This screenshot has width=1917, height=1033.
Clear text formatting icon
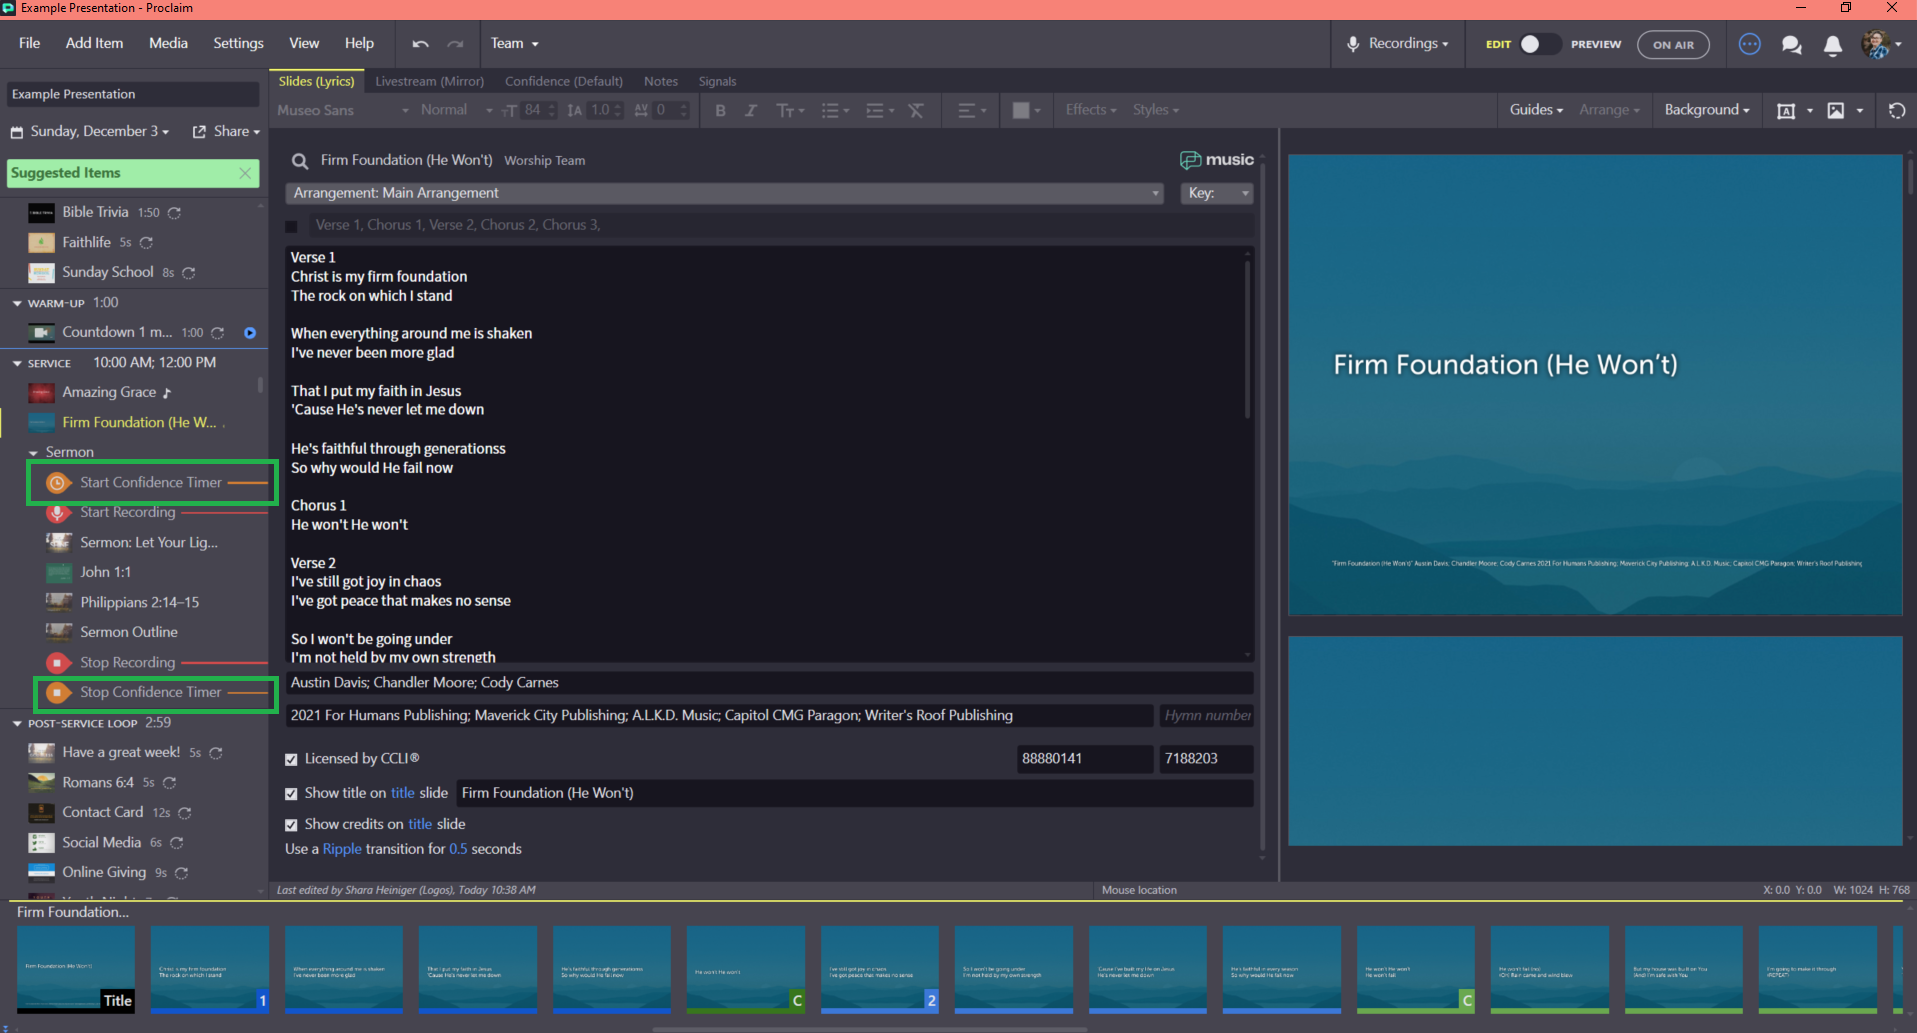(916, 110)
